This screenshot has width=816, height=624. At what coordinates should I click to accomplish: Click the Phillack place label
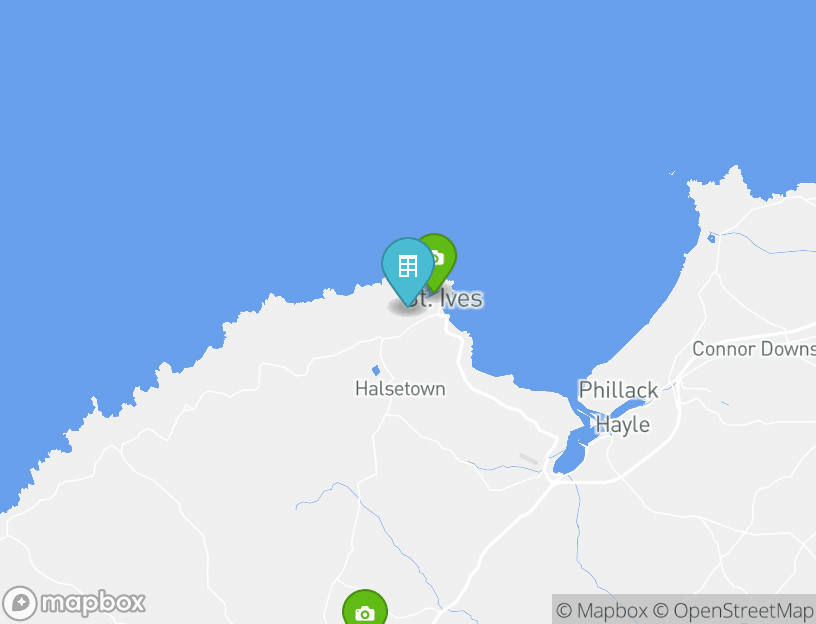tap(618, 390)
